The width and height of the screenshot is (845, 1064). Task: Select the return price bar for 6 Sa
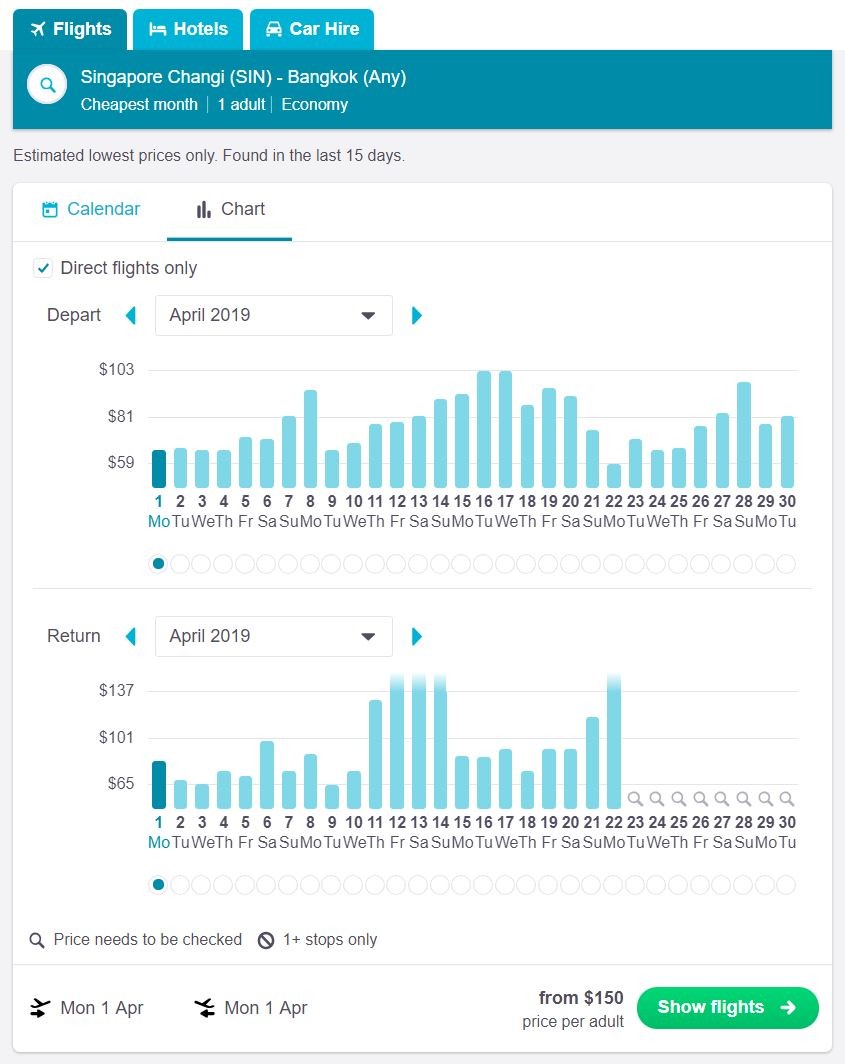point(267,775)
